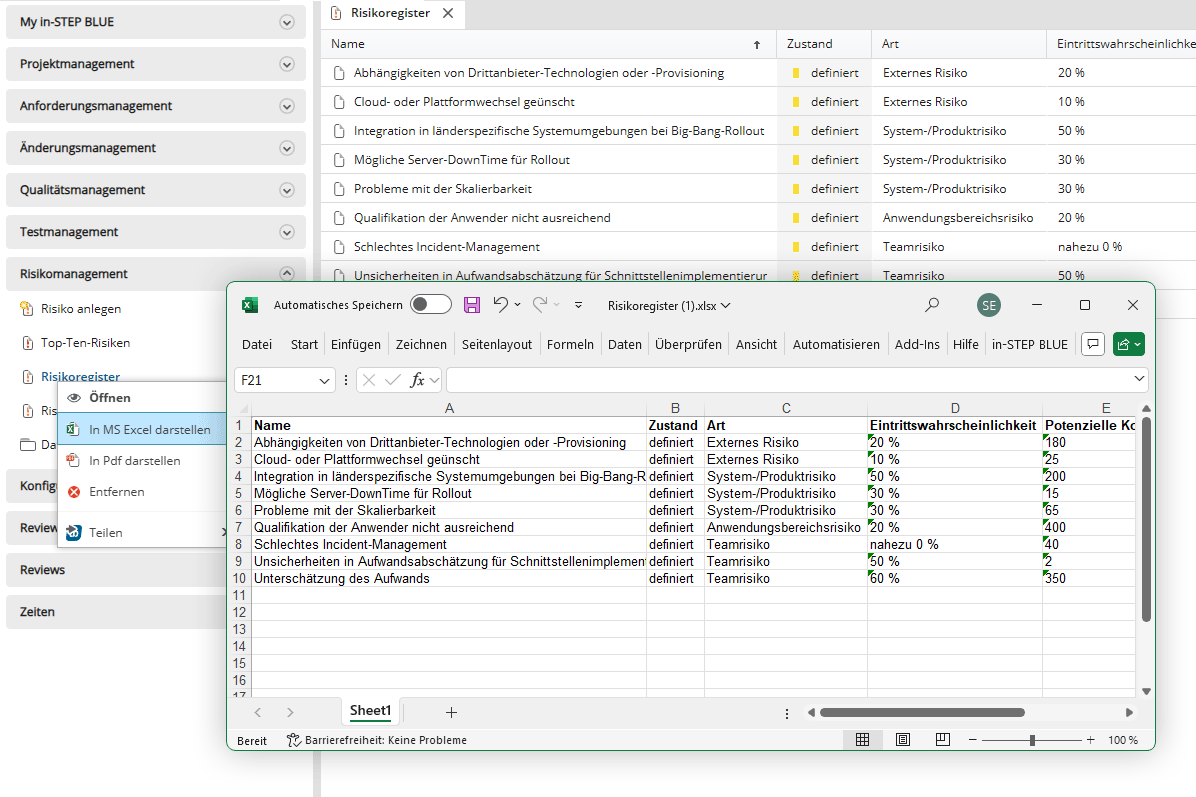Expand the Projektmanagement section
1196x797 pixels.
[x=287, y=64]
